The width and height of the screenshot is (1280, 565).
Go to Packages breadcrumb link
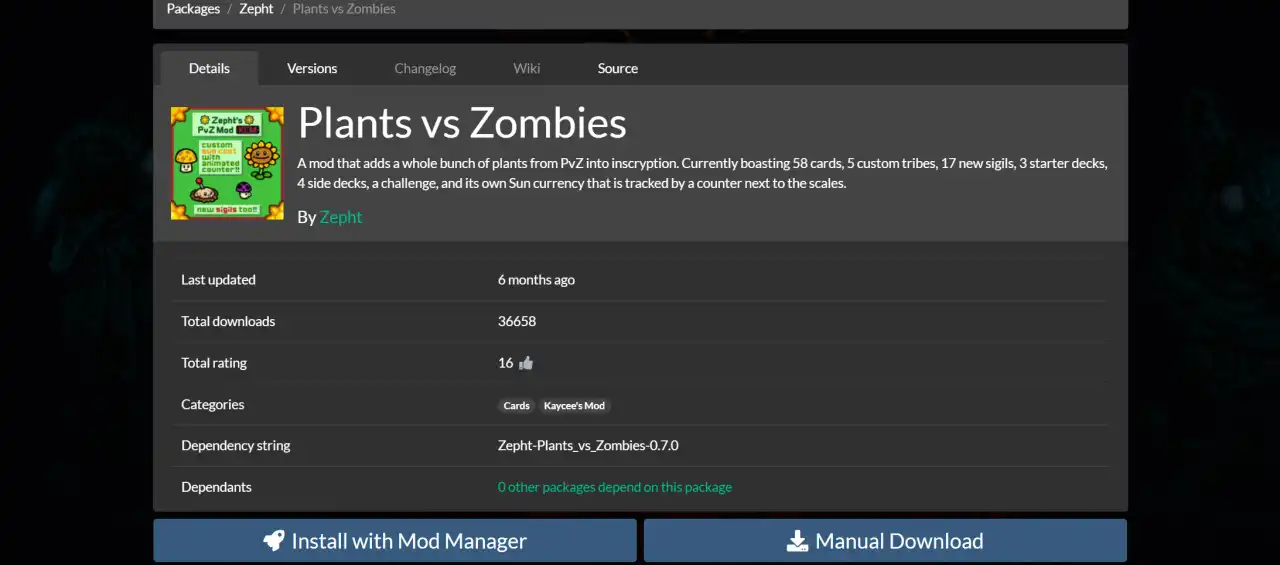pos(193,9)
